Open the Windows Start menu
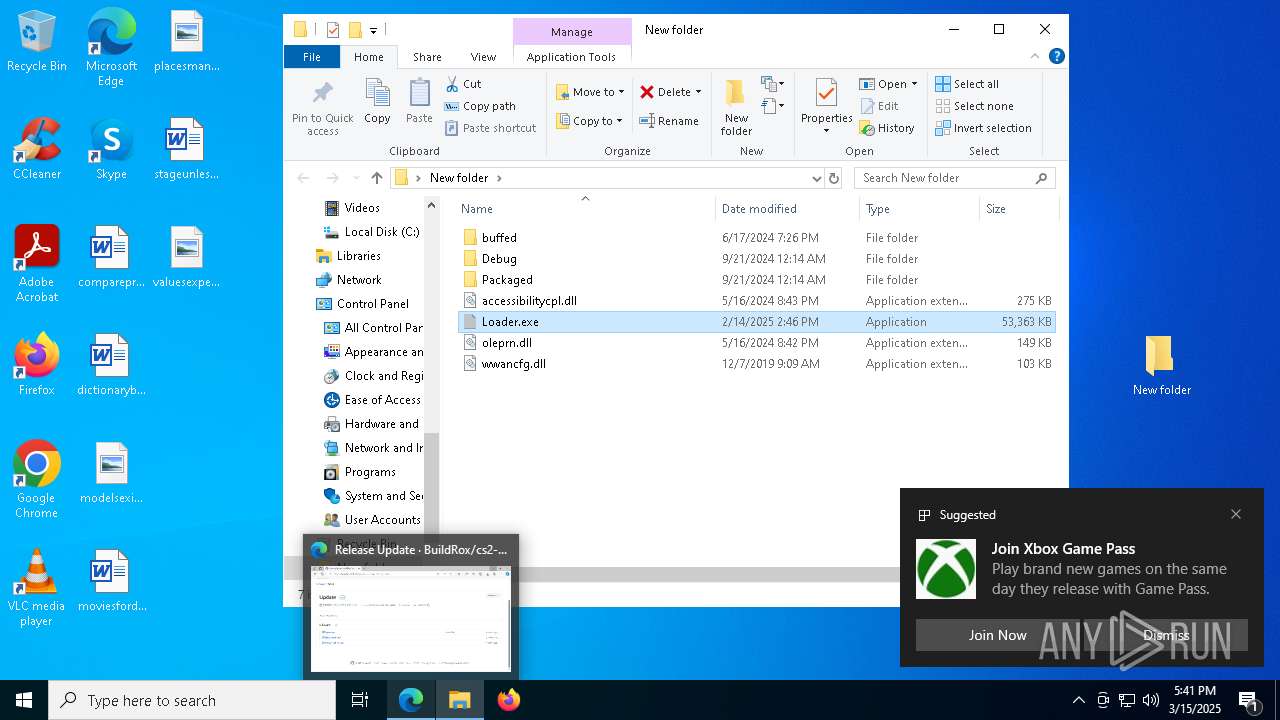1280x720 pixels. click(x=24, y=700)
